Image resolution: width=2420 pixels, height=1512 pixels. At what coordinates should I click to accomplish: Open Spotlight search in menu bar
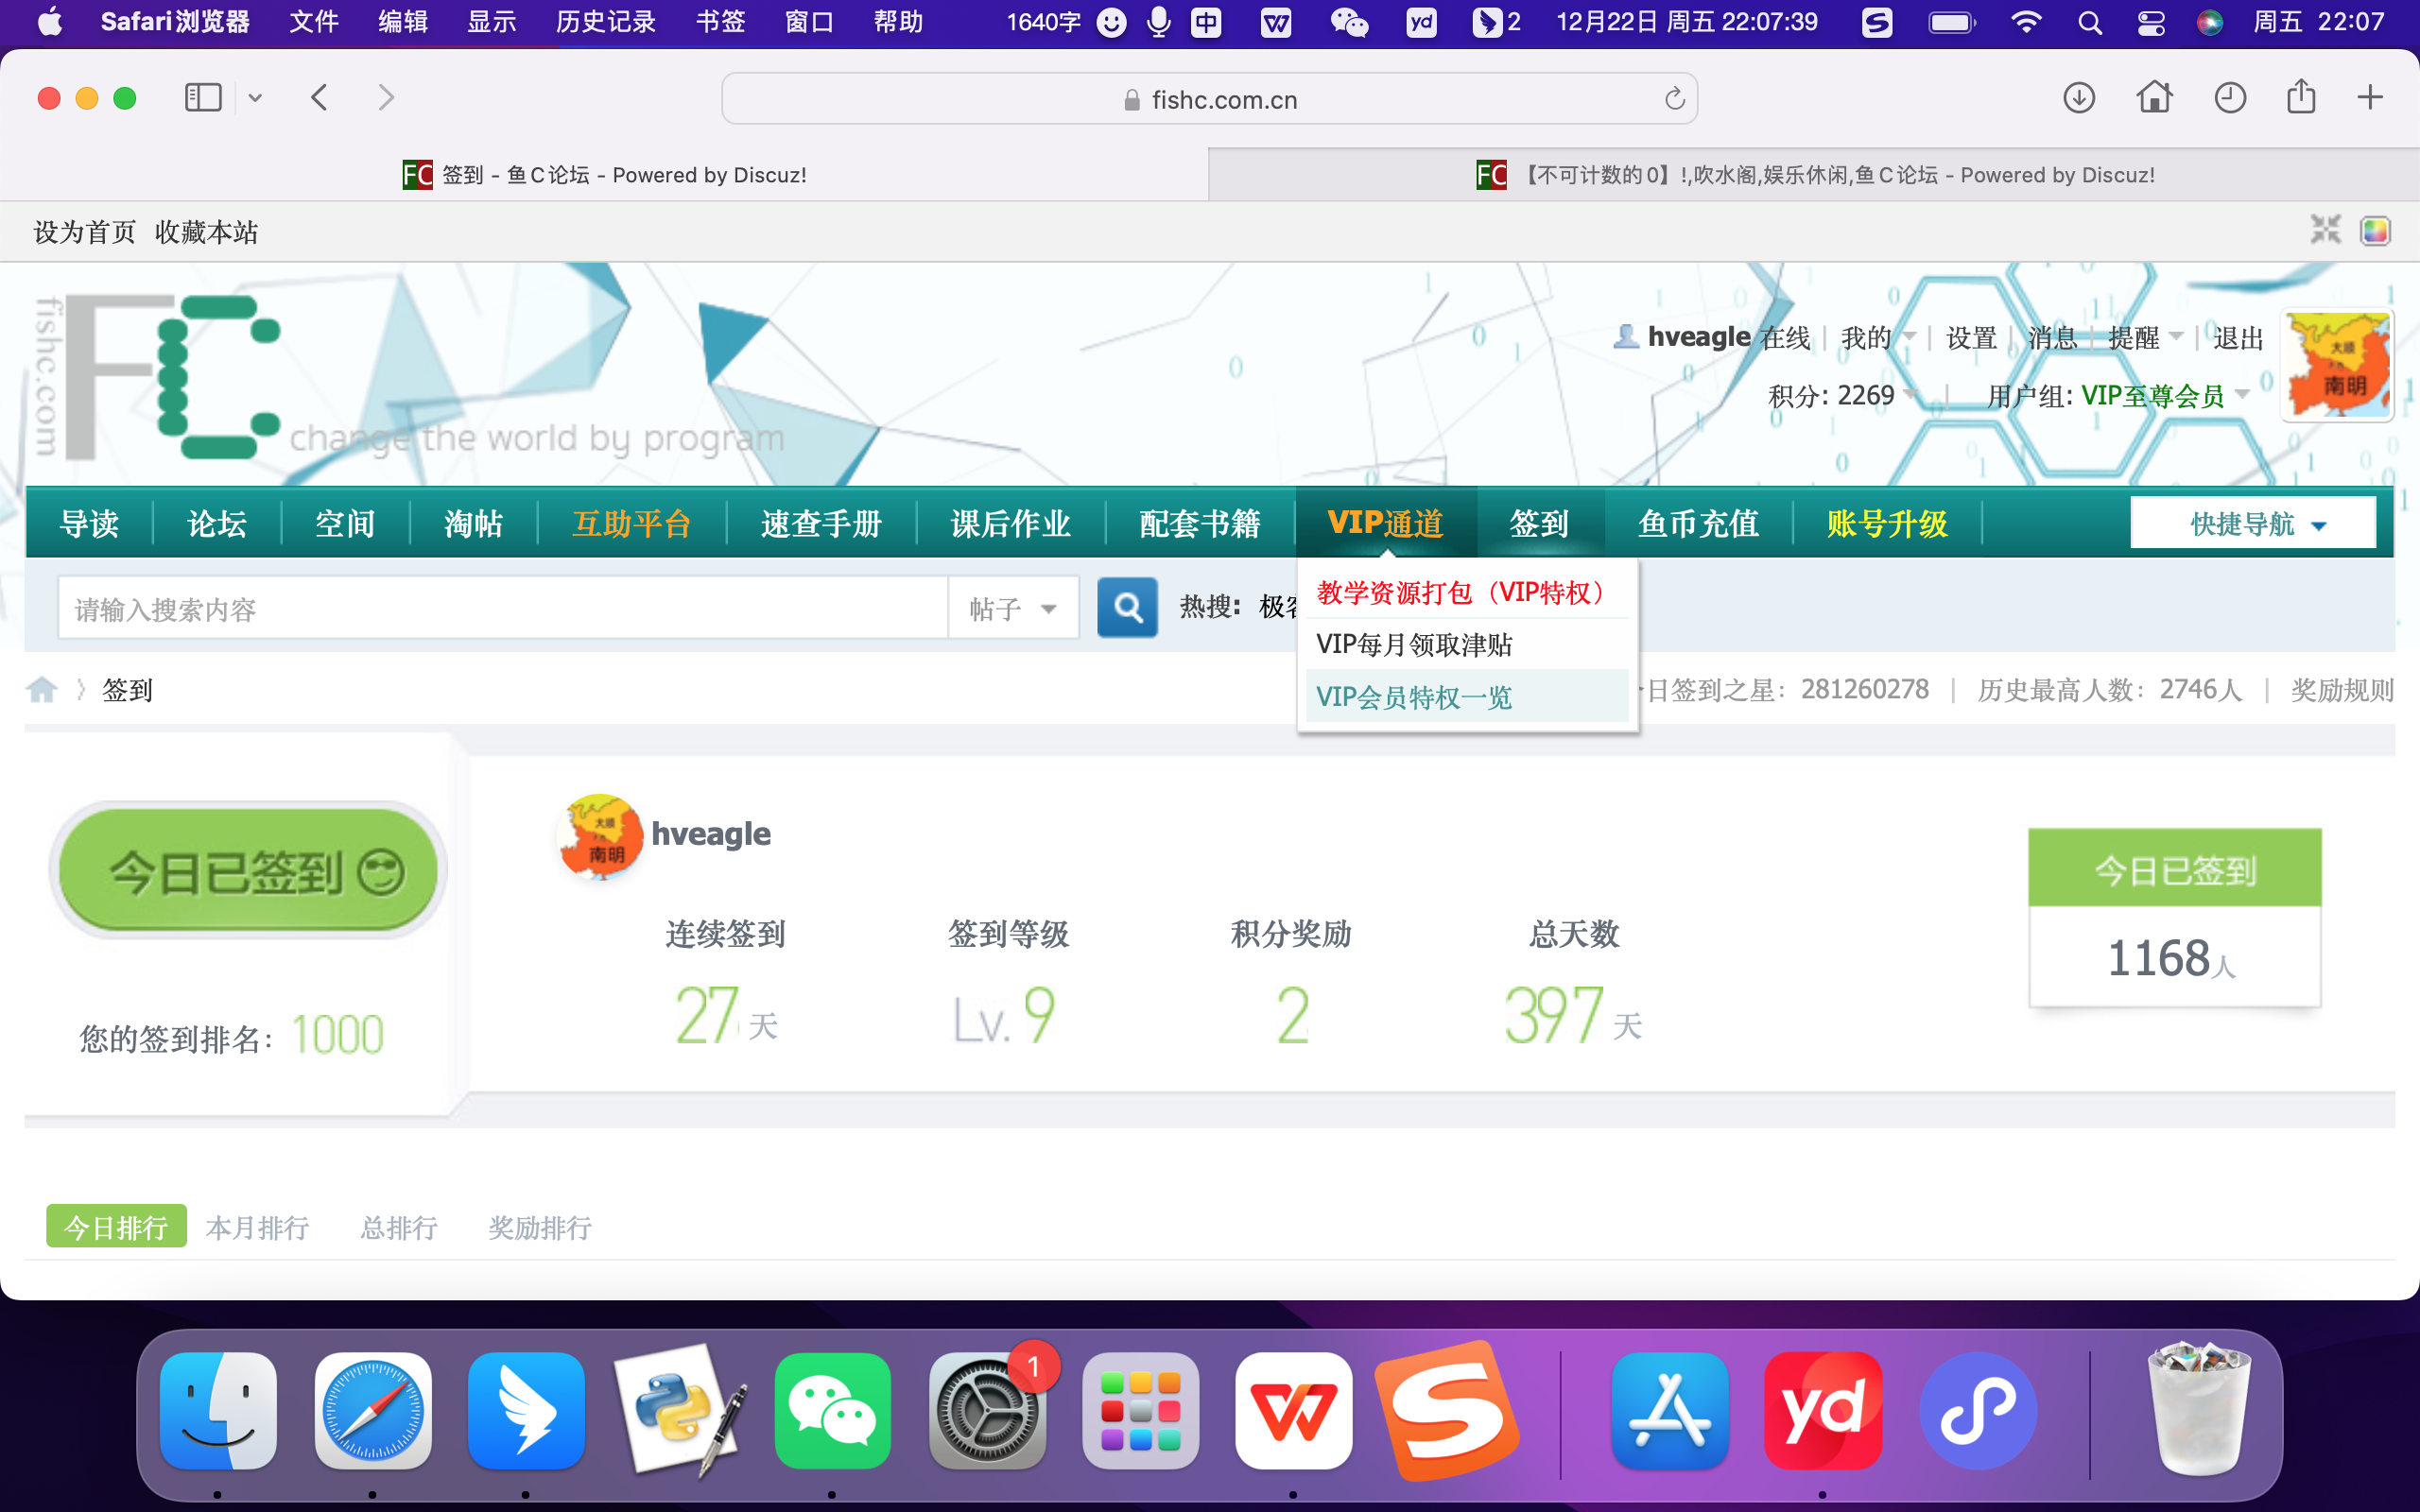point(2089,22)
